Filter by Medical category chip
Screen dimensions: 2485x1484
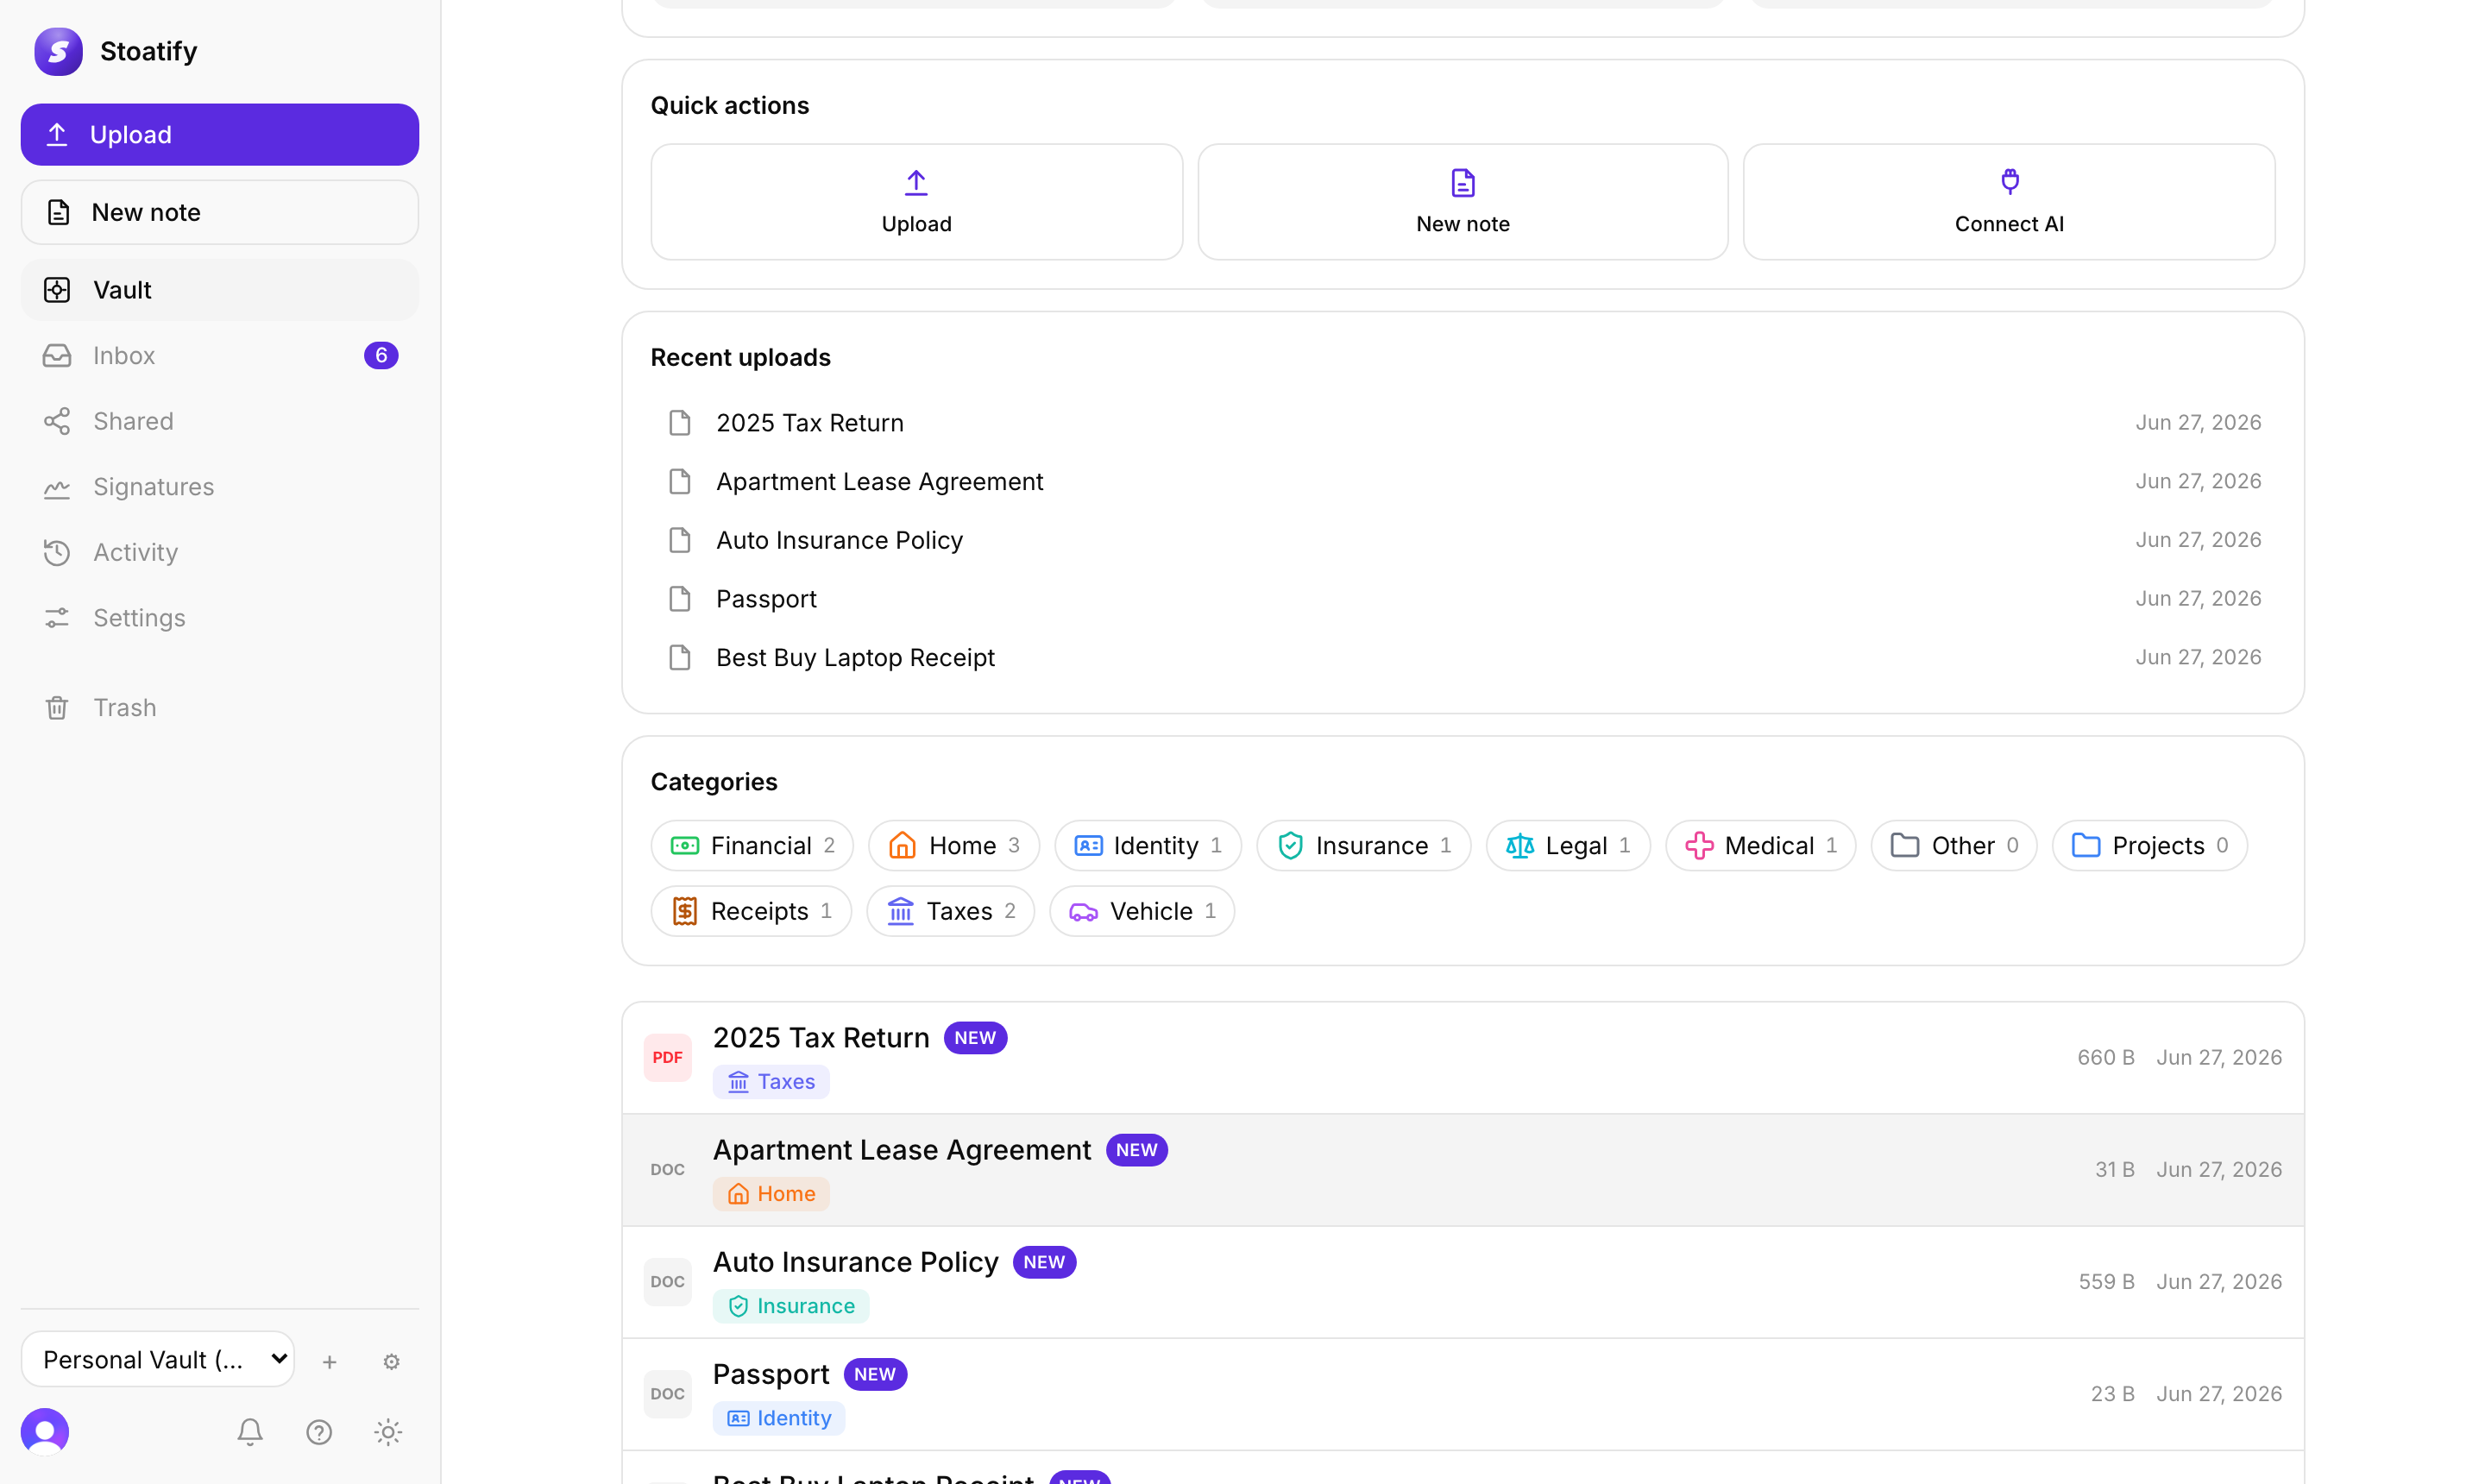pyautogui.click(x=1761, y=846)
